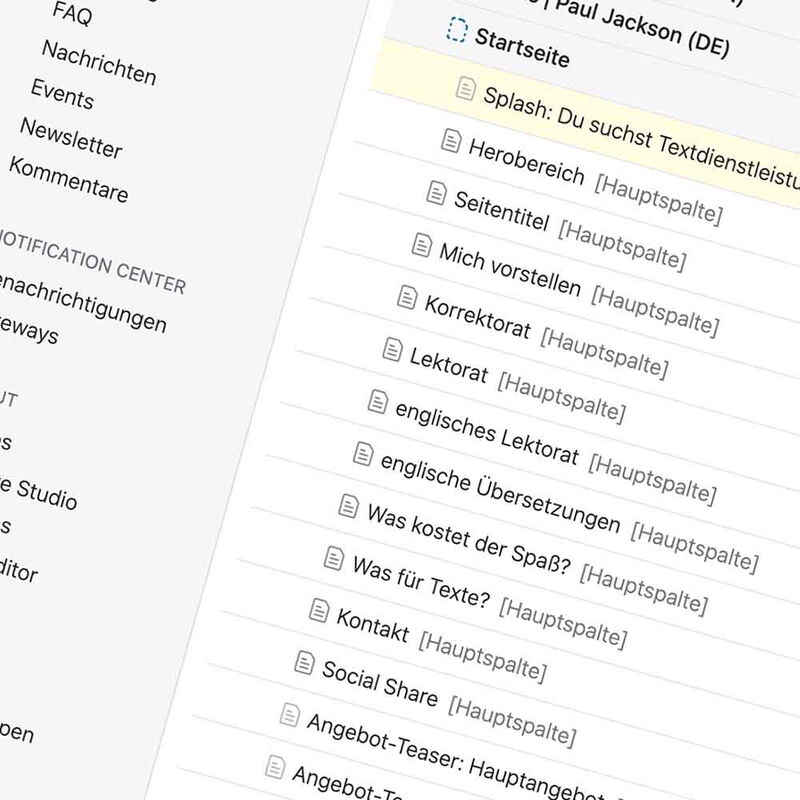
Task: Click the article icon beside Lektorat [Hauptspalte]
Action: (392, 349)
